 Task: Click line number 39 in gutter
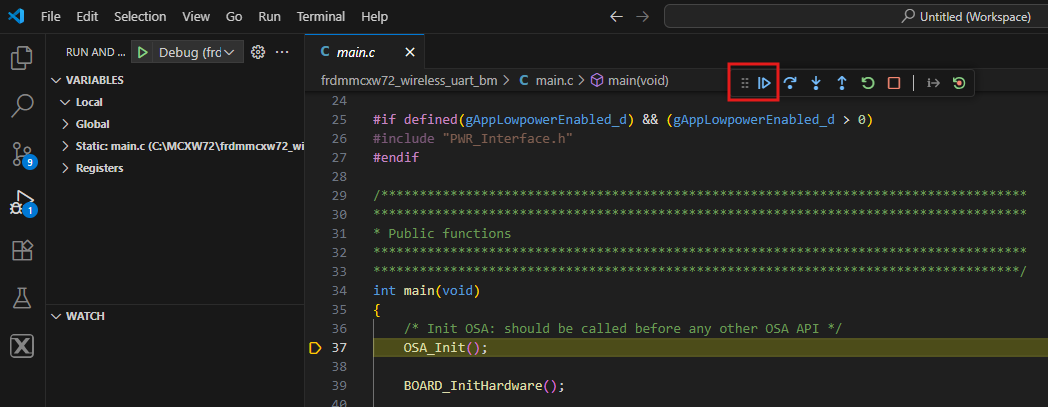(x=340, y=386)
